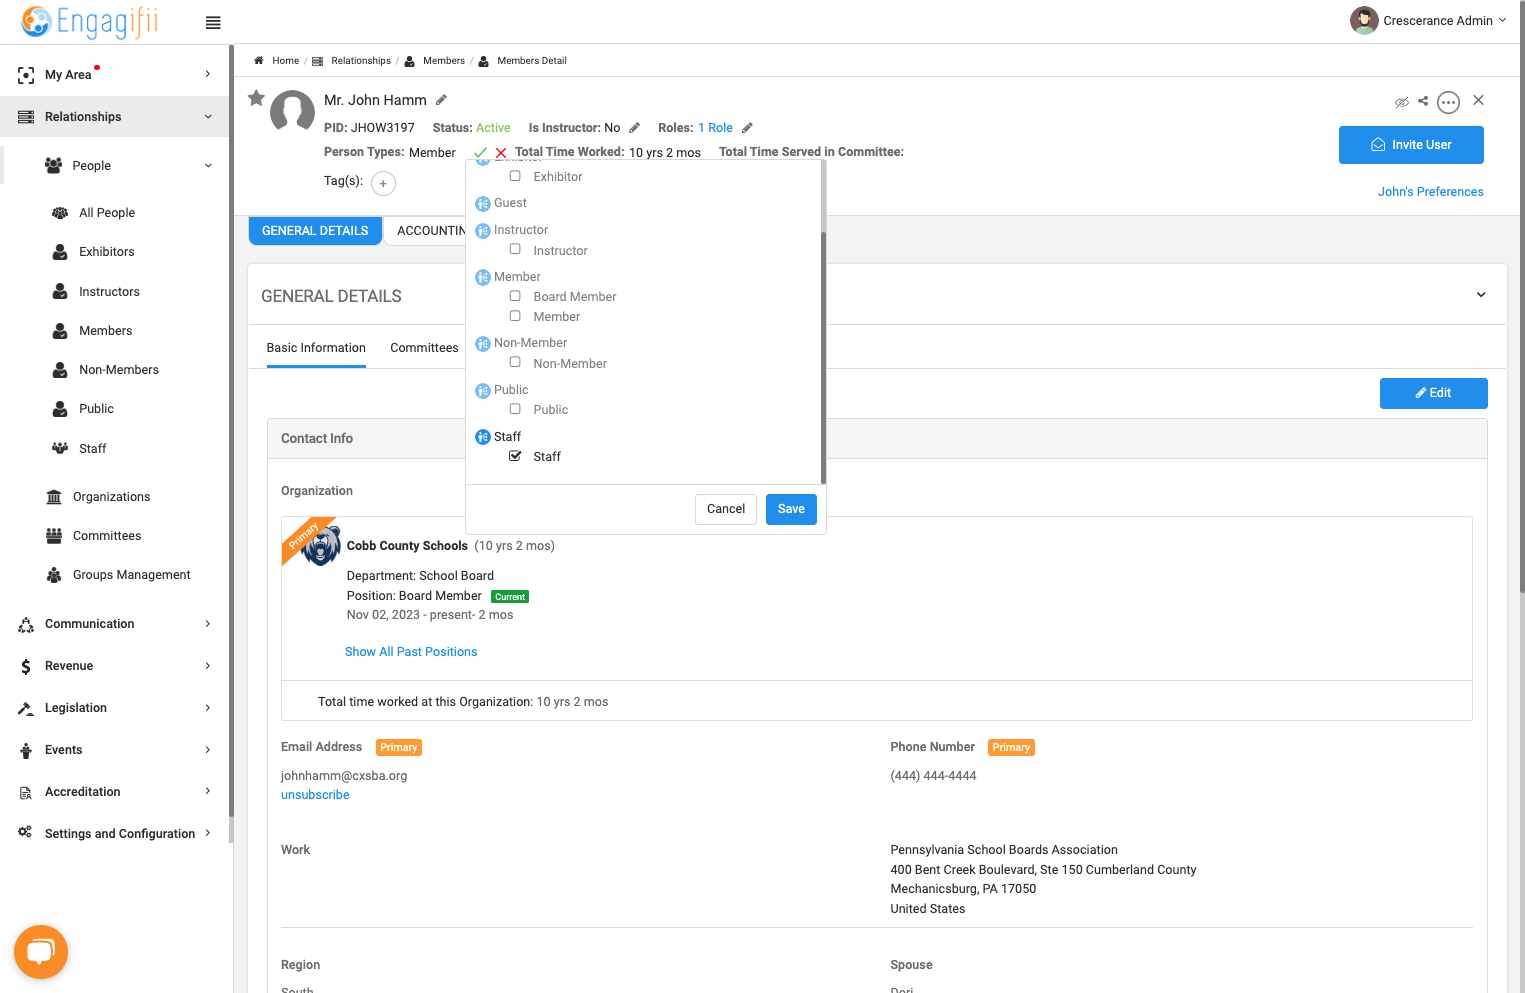Add a tag using the plus circle

[x=383, y=183]
